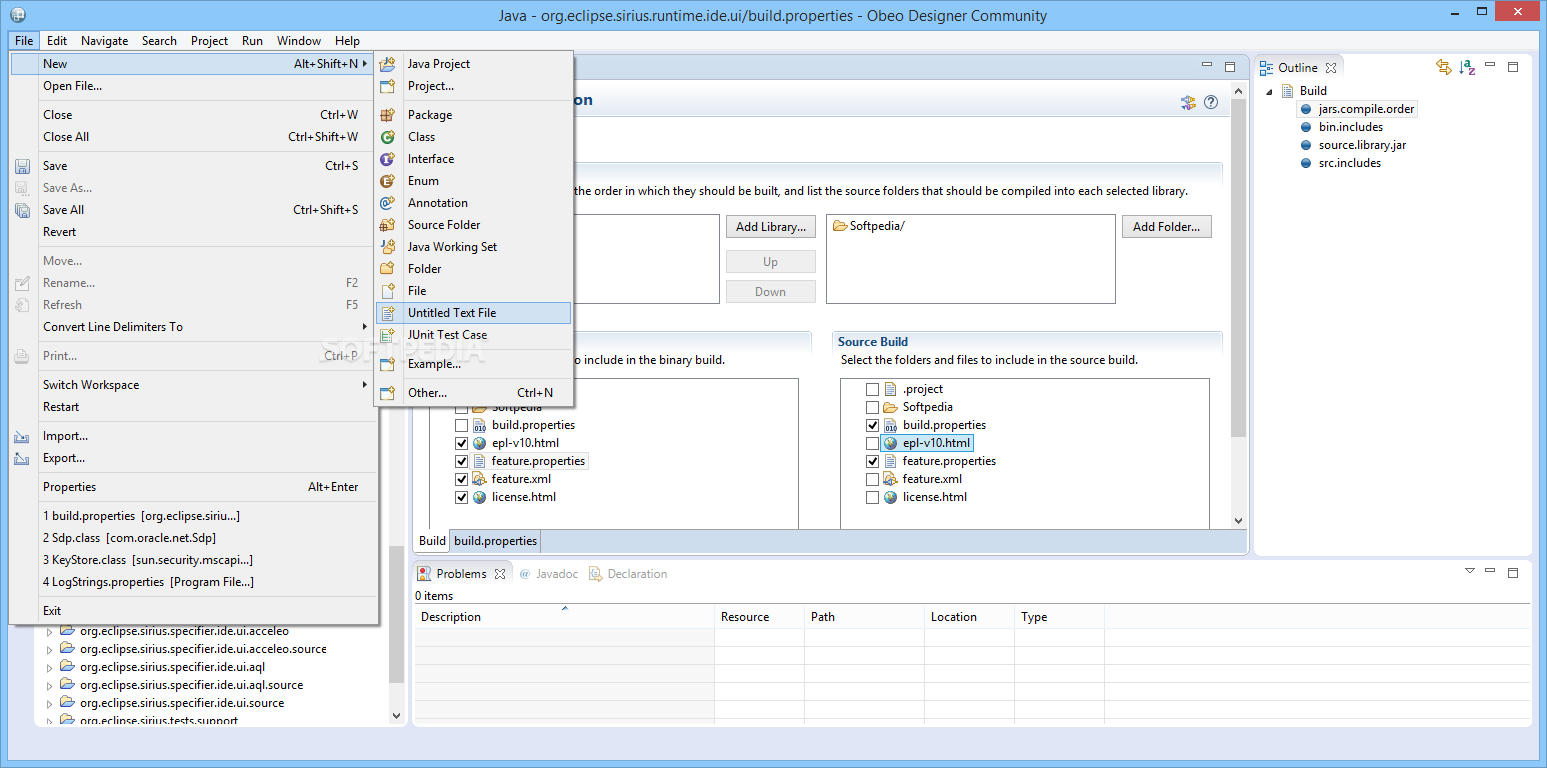The height and width of the screenshot is (768, 1547).
Task: Expand org.eclipse.sirius.specifier.ide.ui.acceleo.source project
Action: tap(50, 649)
